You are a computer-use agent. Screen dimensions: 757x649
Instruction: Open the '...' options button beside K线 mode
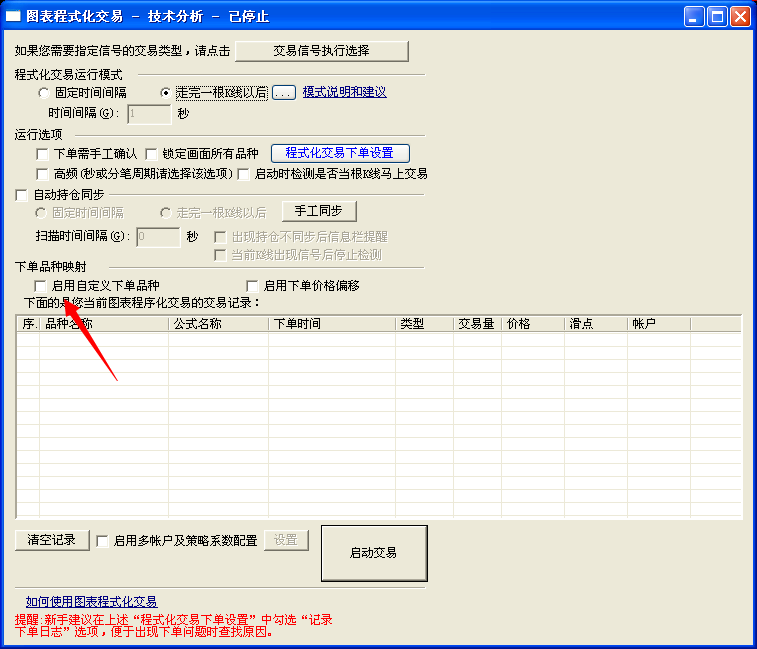point(284,92)
